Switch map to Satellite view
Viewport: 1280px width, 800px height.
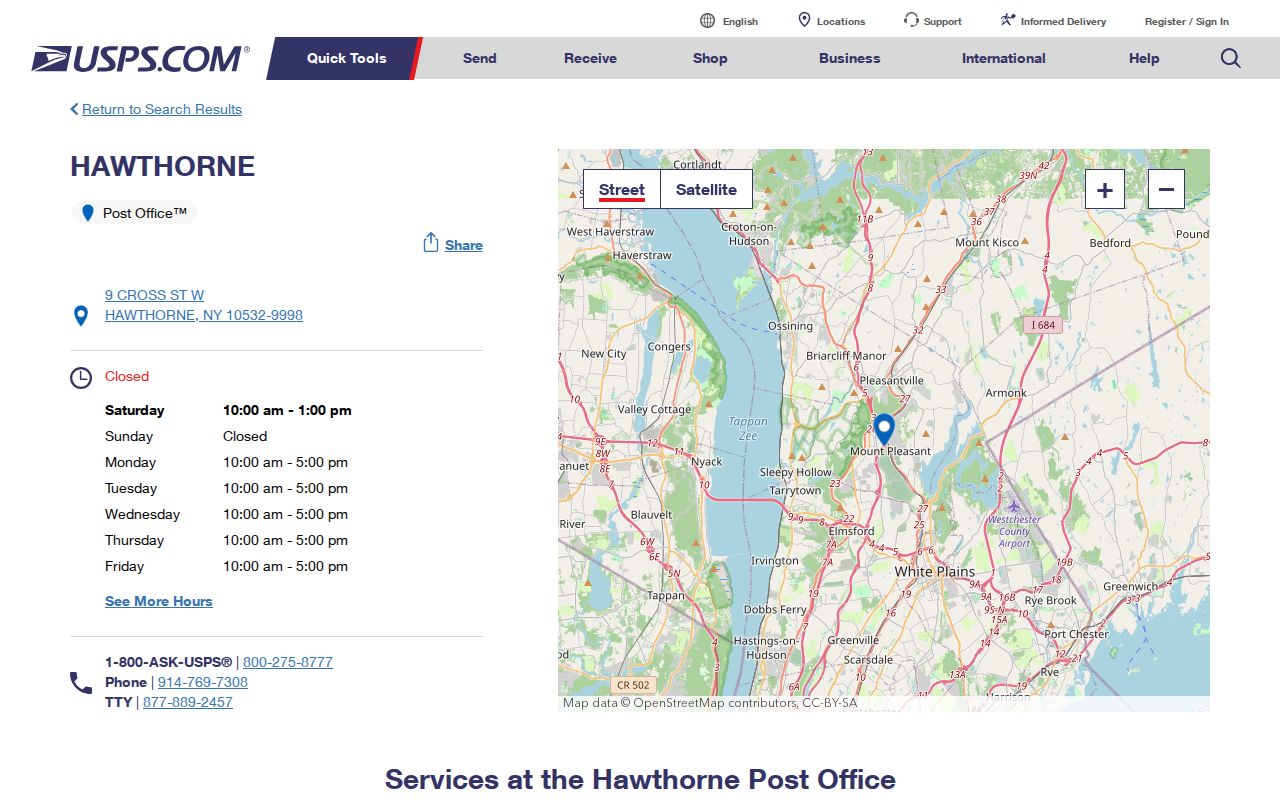pyautogui.click(x=706, y=189)
